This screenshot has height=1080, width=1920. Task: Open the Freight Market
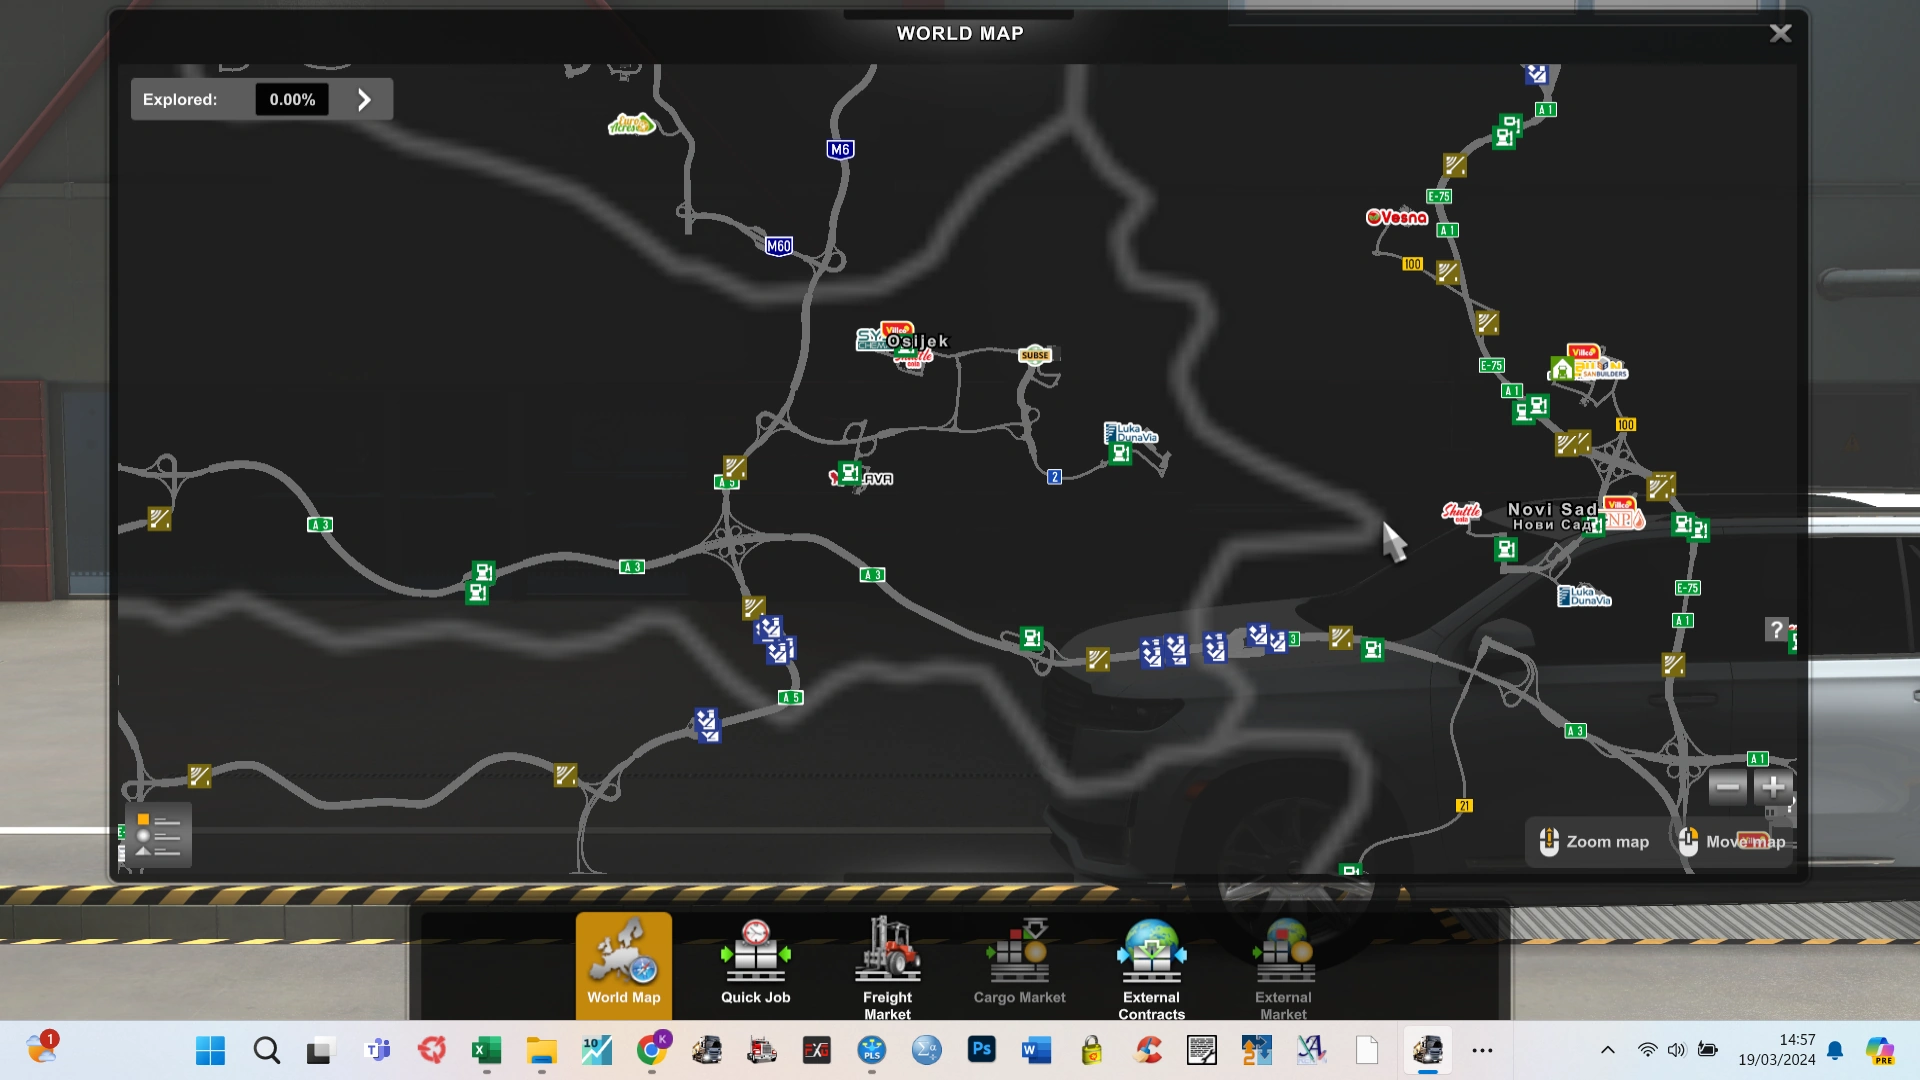click(x=887, y=966)
